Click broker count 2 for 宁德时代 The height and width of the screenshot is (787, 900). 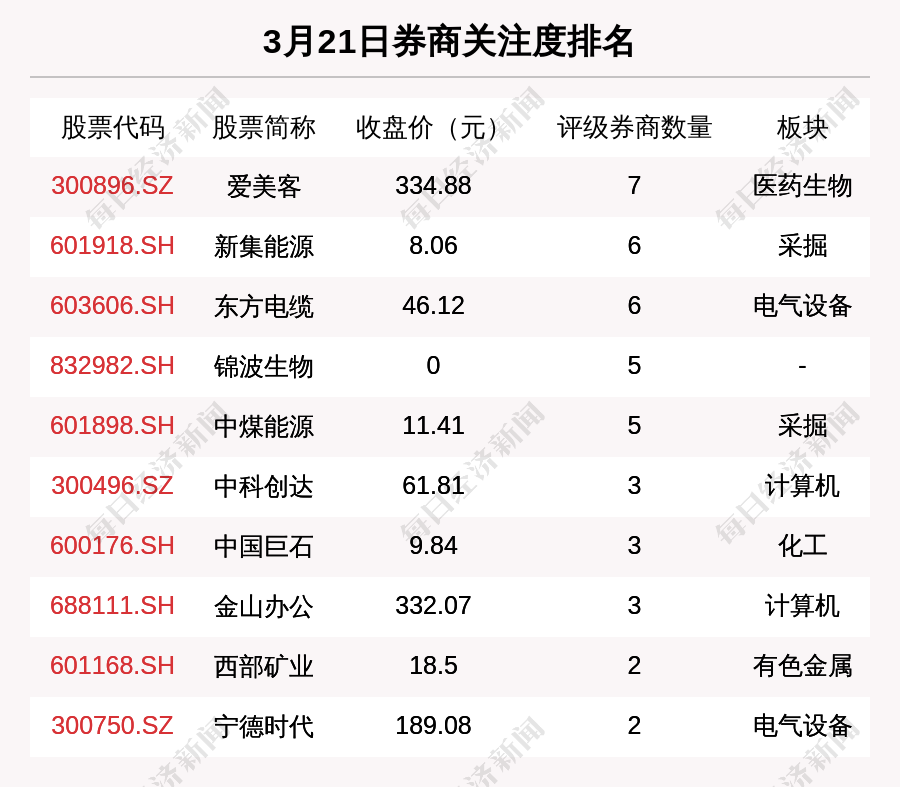click(x=634, y=726)
